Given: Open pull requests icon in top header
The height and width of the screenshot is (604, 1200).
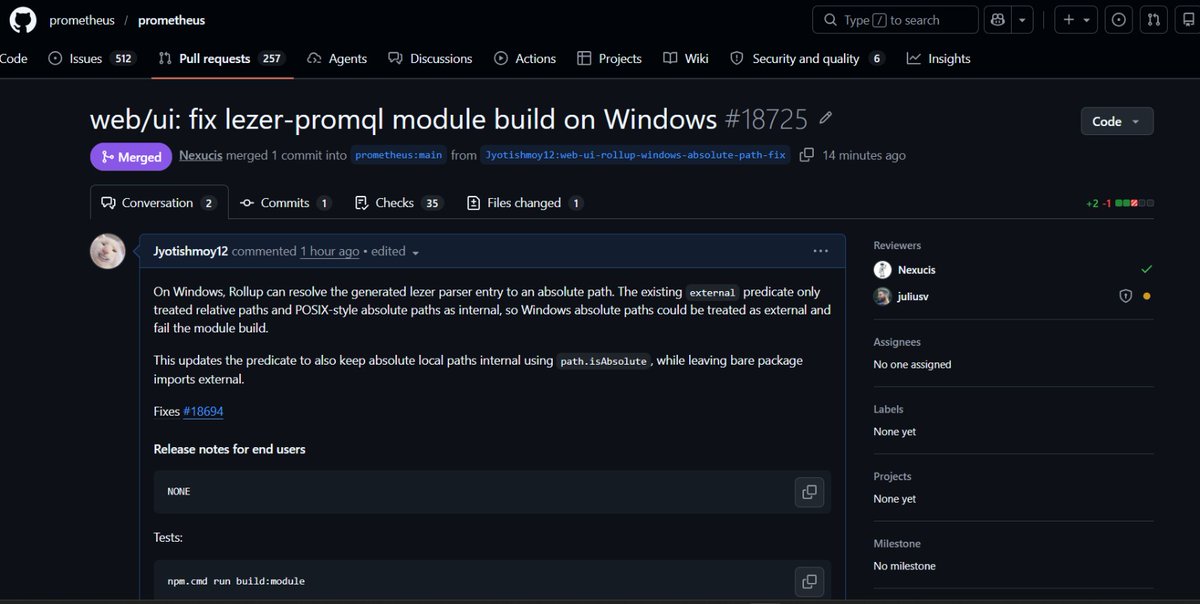Looking at the screenshot, I should pyautogui.click(x=1153, y=20).
